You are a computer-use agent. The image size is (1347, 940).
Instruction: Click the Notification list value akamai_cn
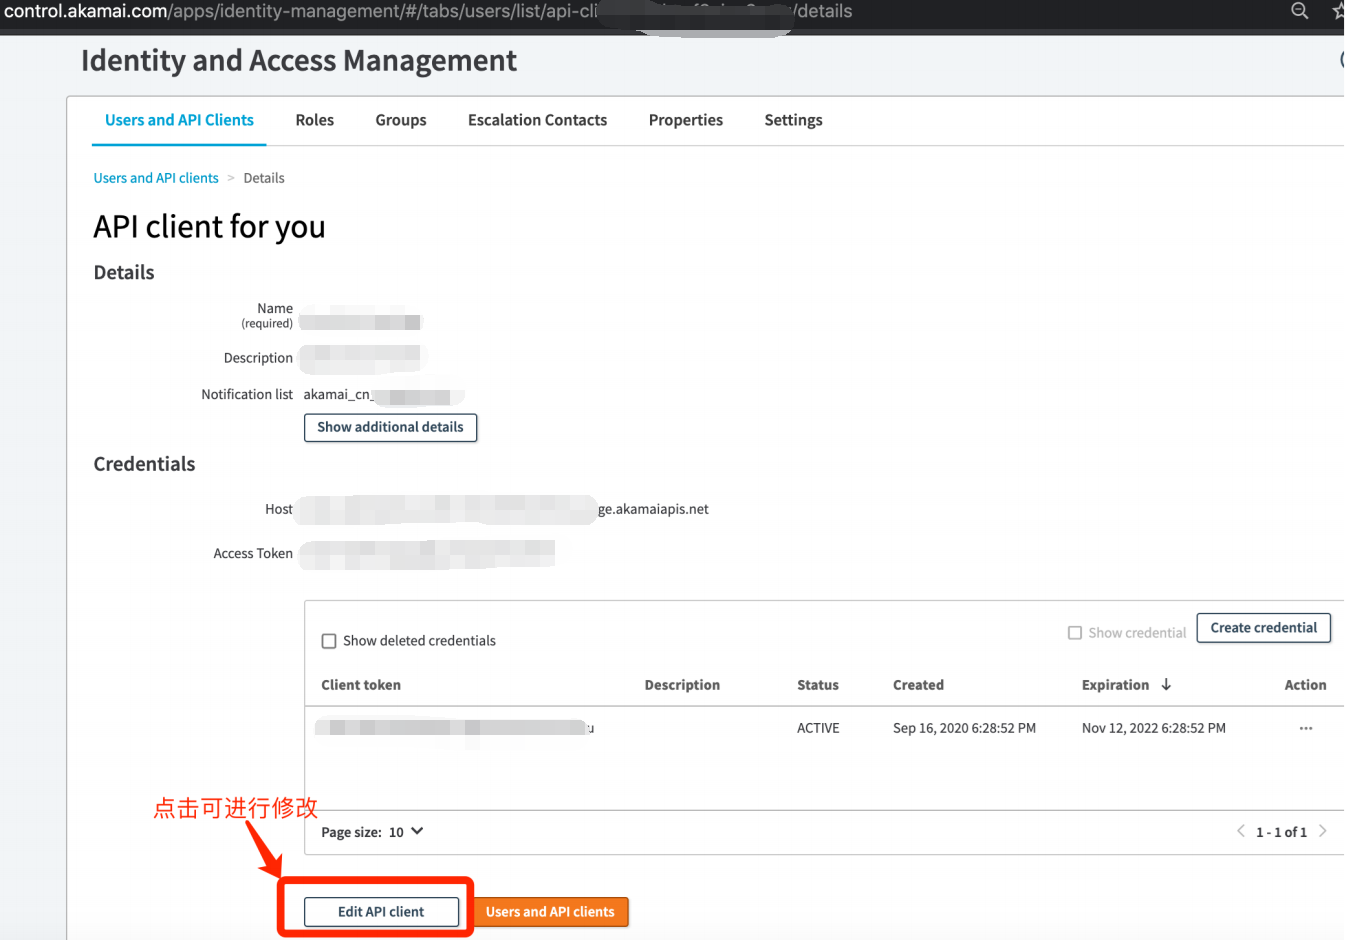pos(382,395)
